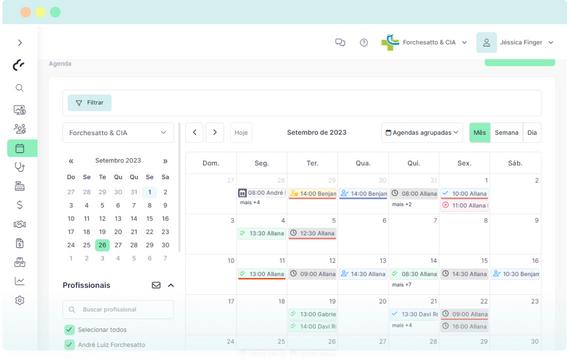Click the user icon on 10:30 Benjamin event
The image size is (569, 362).
[496, 274]
